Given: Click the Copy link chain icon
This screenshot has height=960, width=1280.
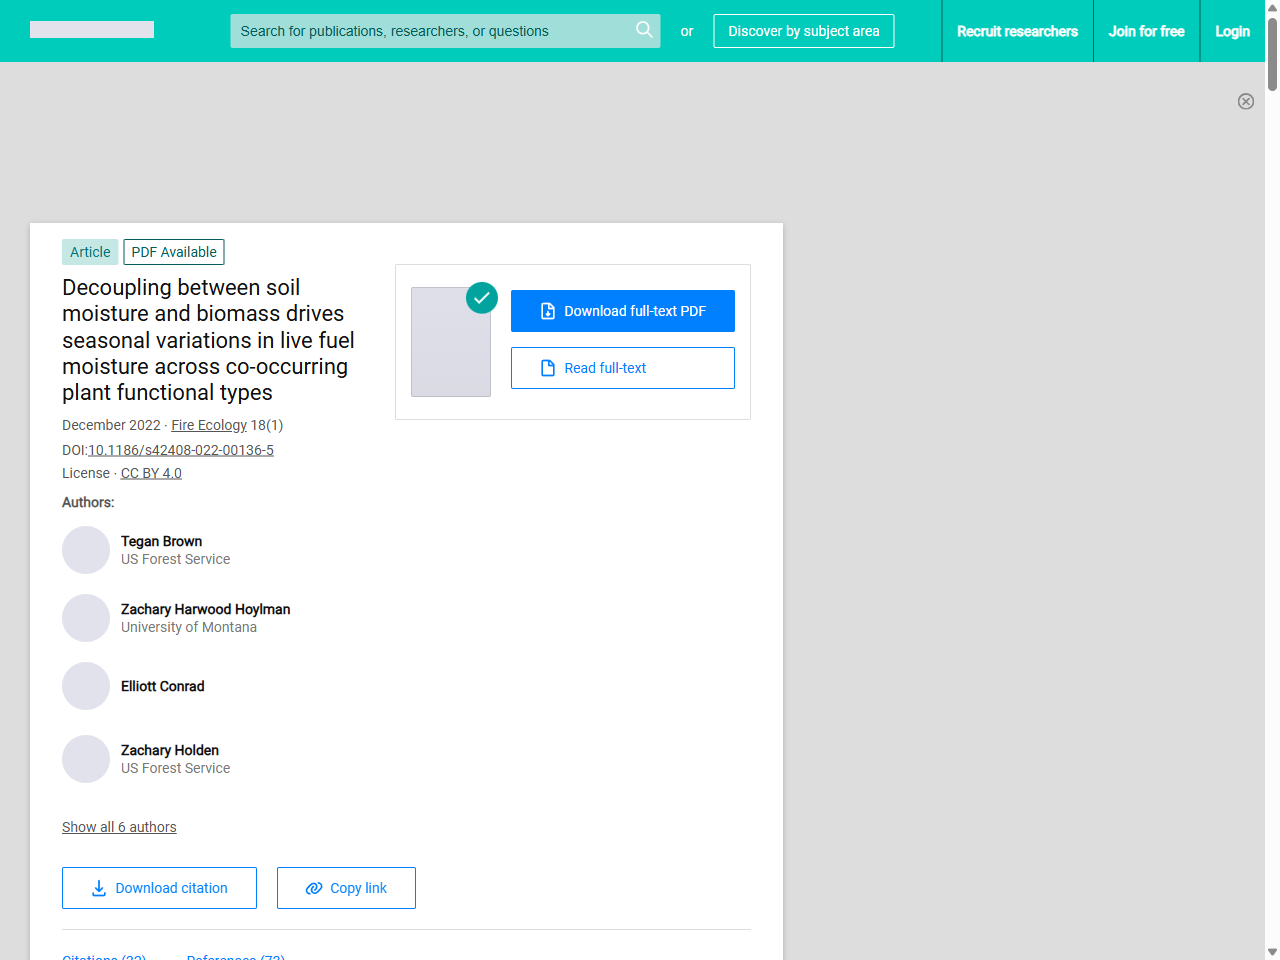Looking at the screenshot, I should 313,888.
